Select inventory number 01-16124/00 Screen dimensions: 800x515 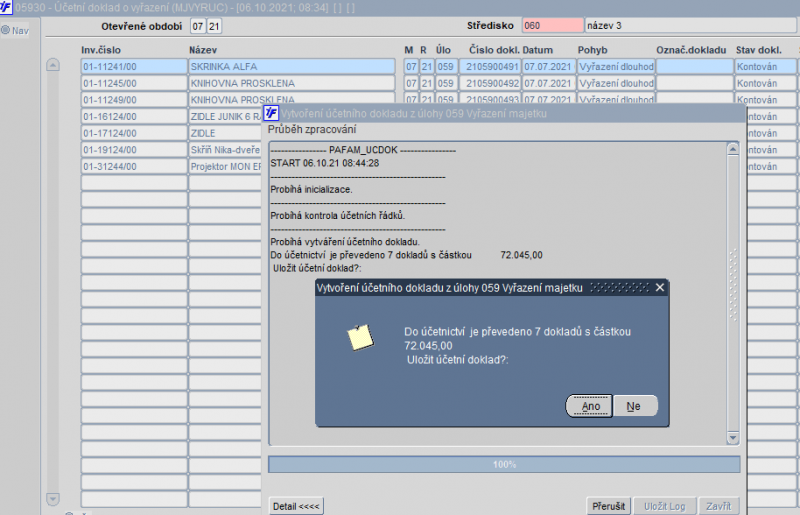click(134, 116)
